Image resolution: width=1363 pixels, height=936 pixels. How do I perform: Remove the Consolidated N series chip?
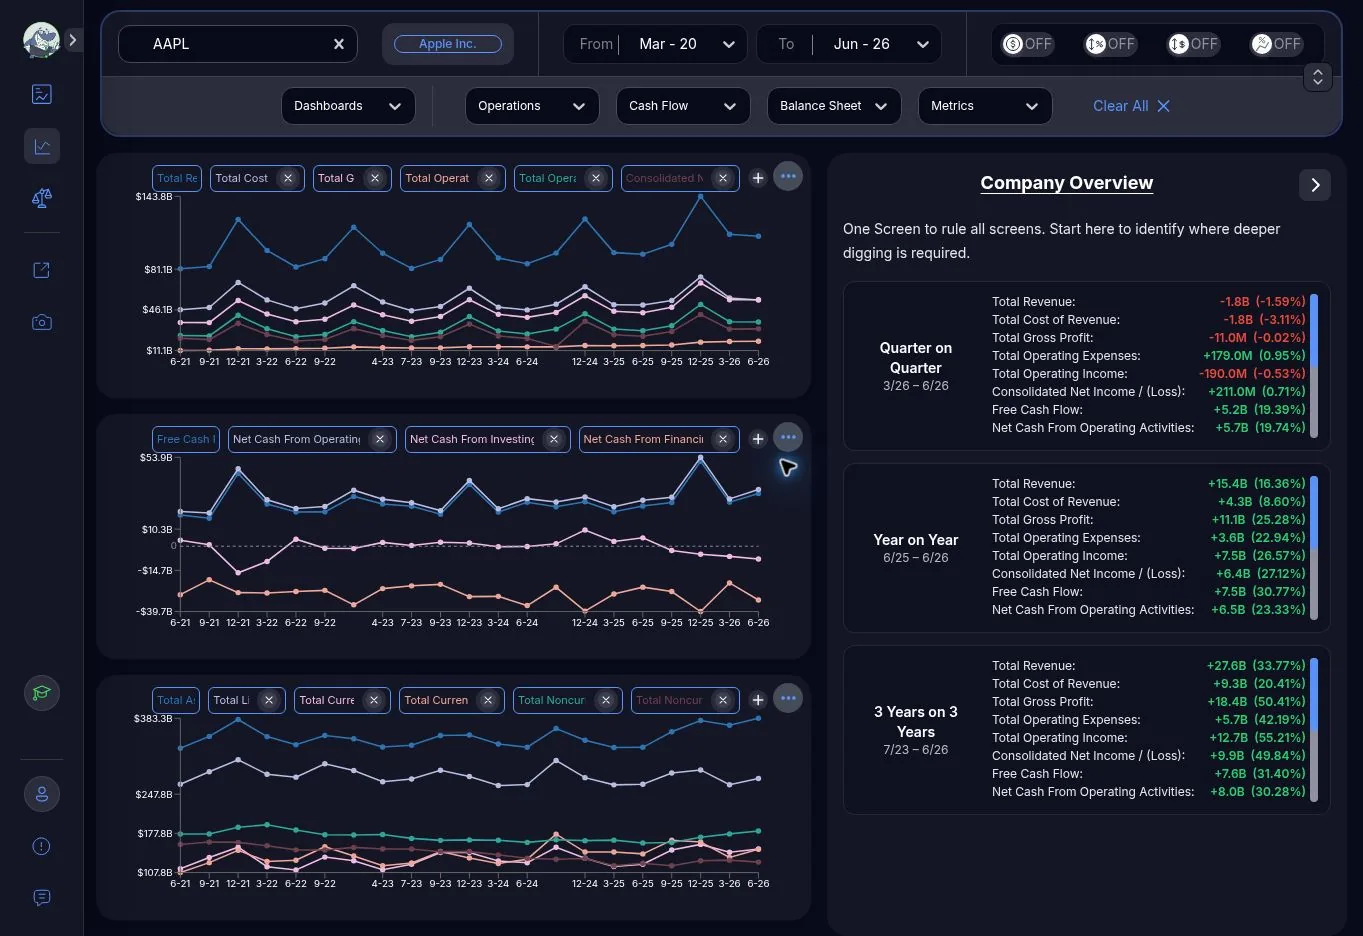(723, 178)
